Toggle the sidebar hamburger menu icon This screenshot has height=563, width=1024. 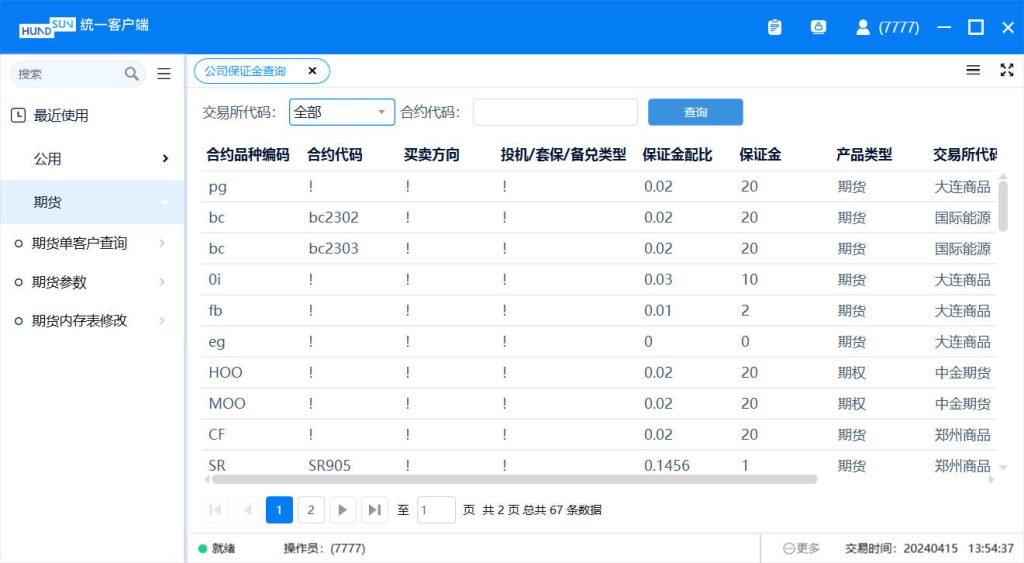point(164,74)
